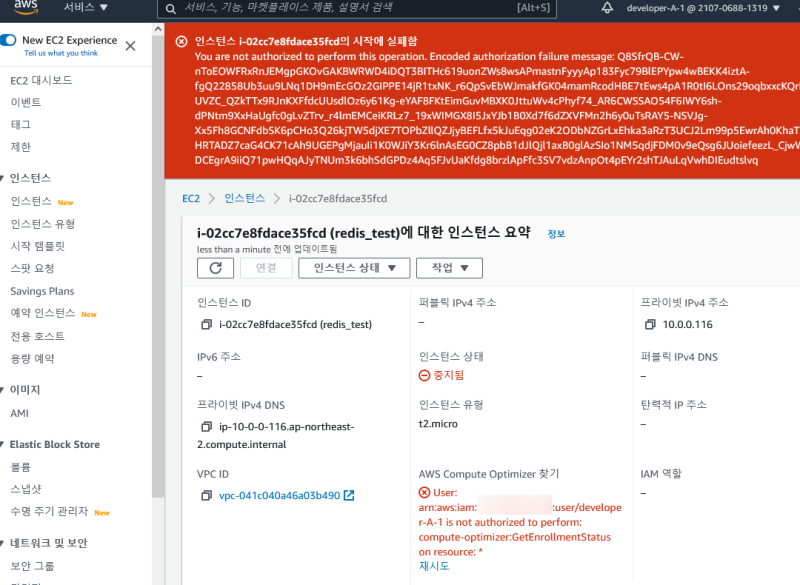Open EC2 대시보드 in sidebar
800x585 pixels.
(41, 80)
